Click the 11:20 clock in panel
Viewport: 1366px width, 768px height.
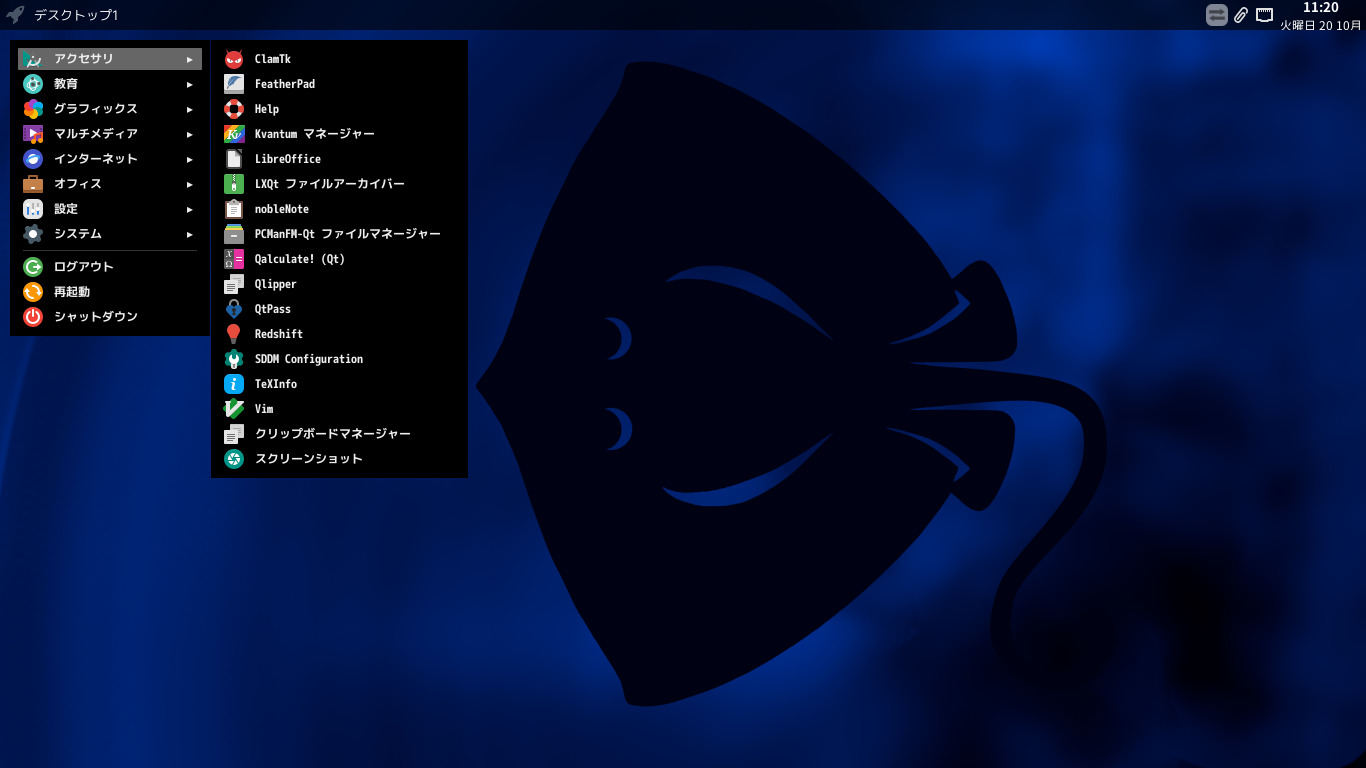[x=1321, y=8]
